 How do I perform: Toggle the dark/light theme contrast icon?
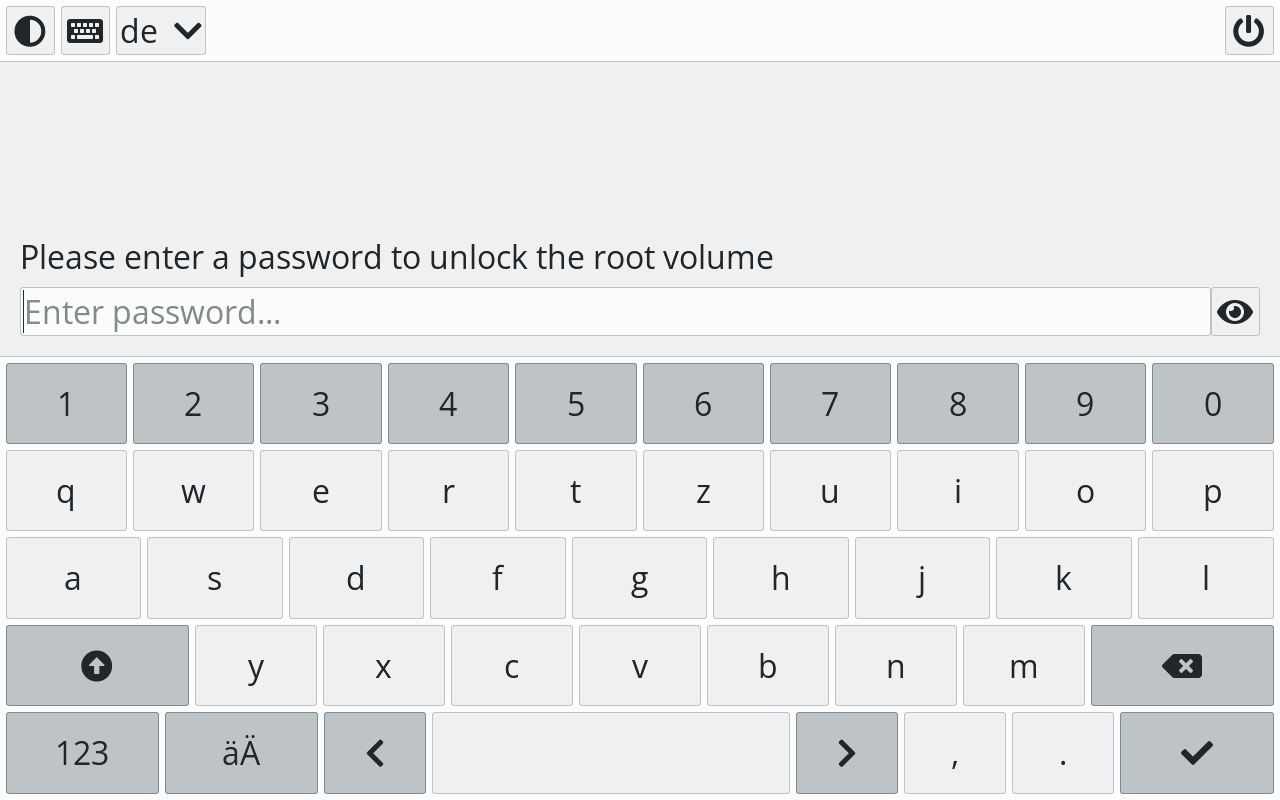coord(30,31)
